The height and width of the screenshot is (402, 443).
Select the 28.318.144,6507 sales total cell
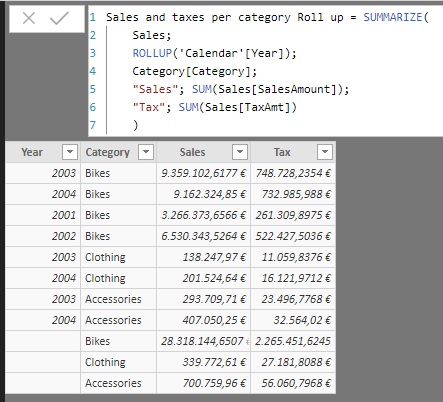point(203,341)
